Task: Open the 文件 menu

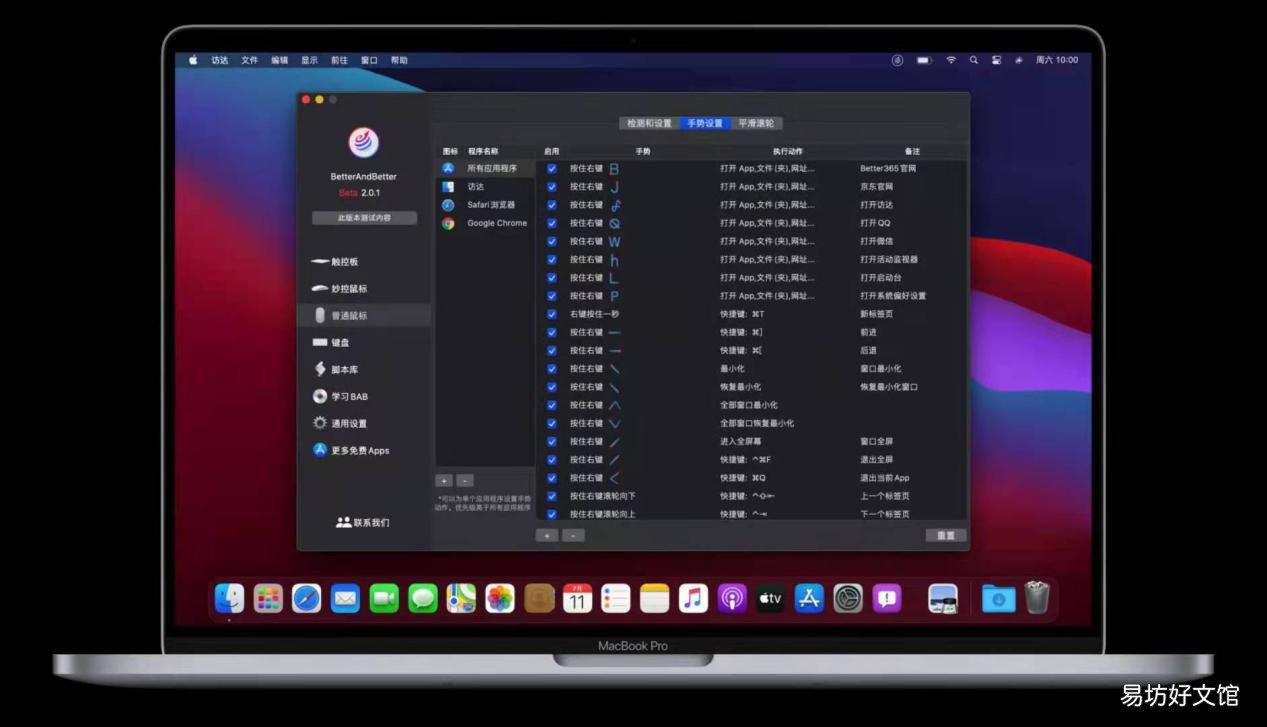Action: (249, 60)
